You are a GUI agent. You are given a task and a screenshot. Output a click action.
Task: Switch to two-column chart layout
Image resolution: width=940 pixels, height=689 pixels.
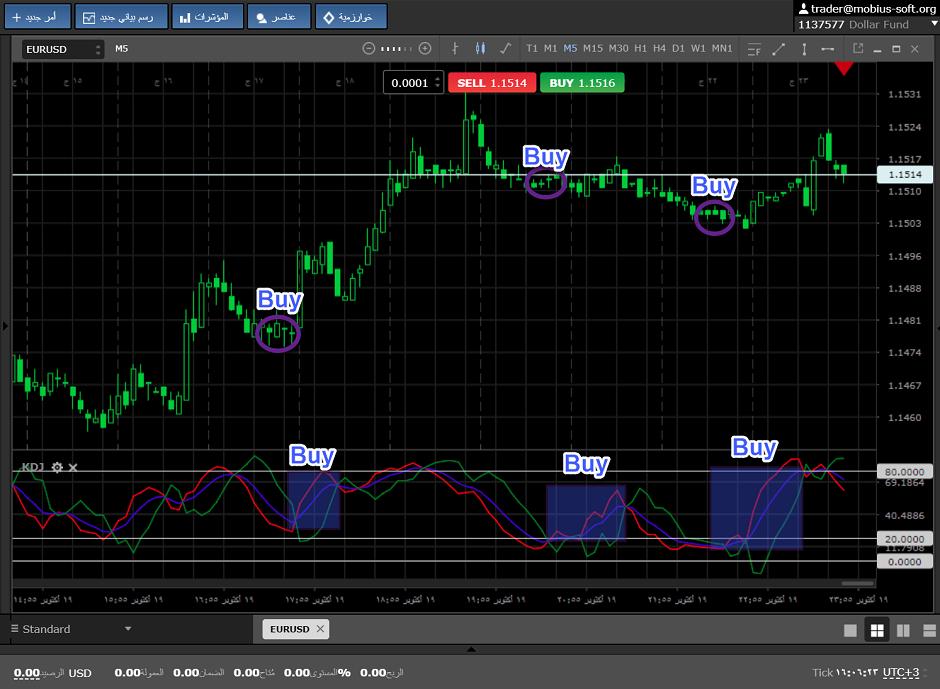point(903,630)
